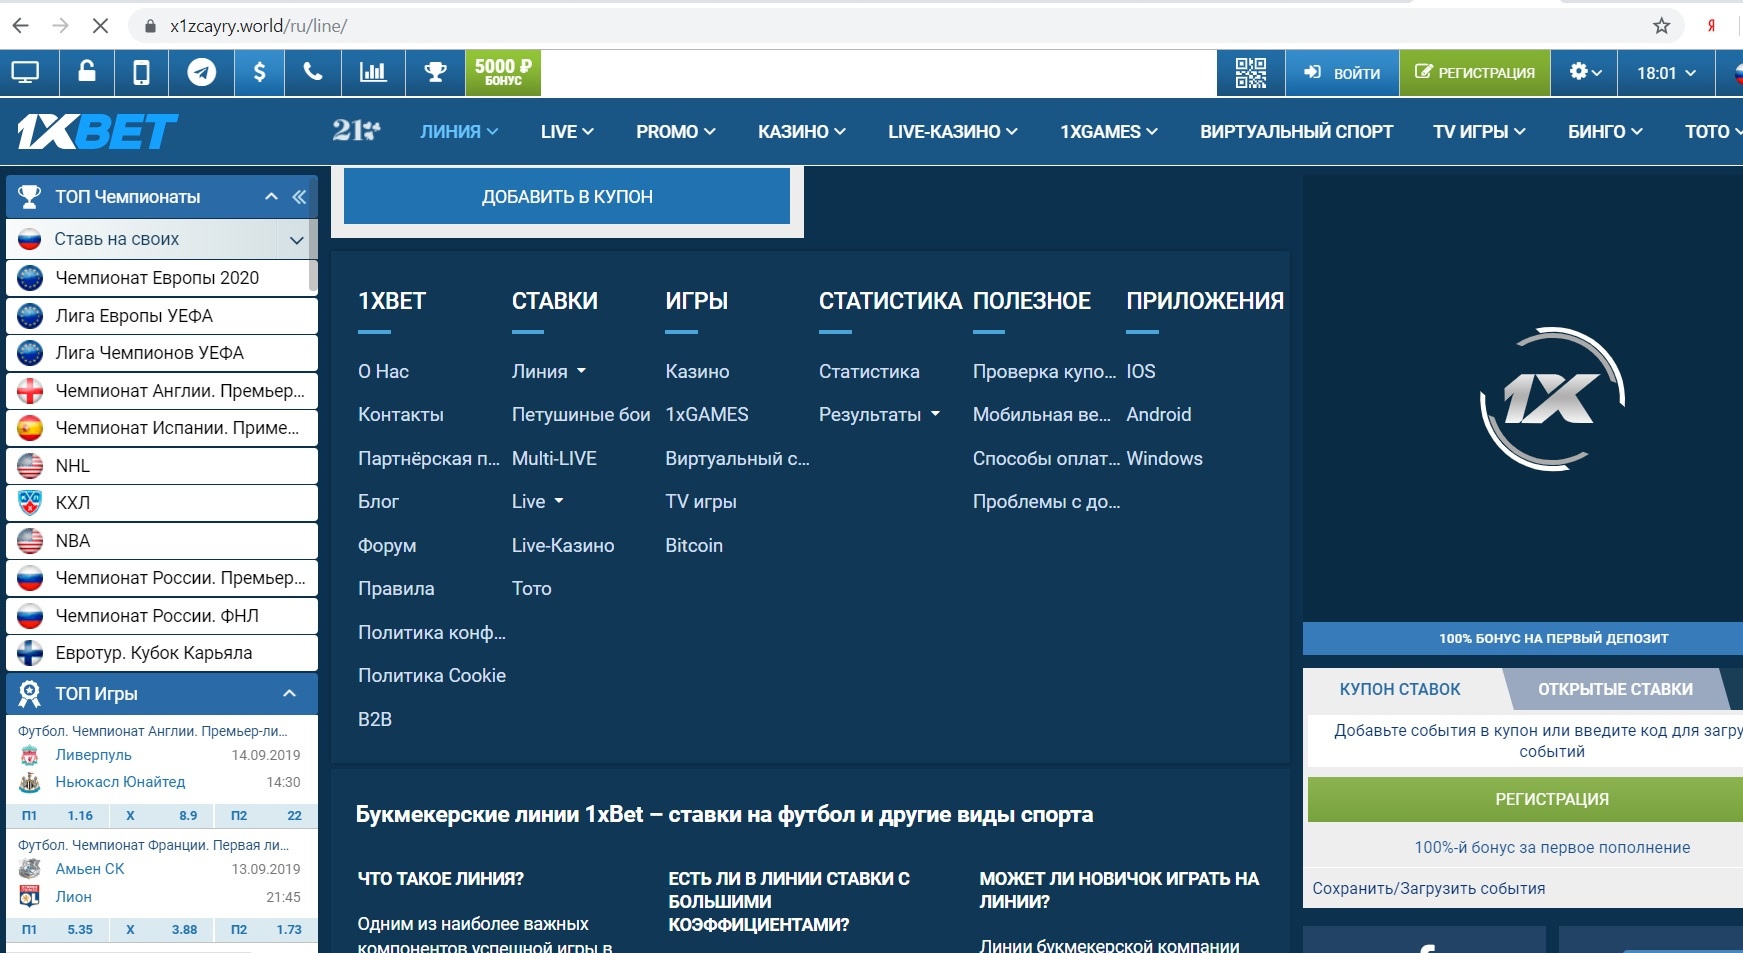This screenshot has width=1743, height=953.
Task: Click the trophy results icon
Action: click(x=435, y=73)
